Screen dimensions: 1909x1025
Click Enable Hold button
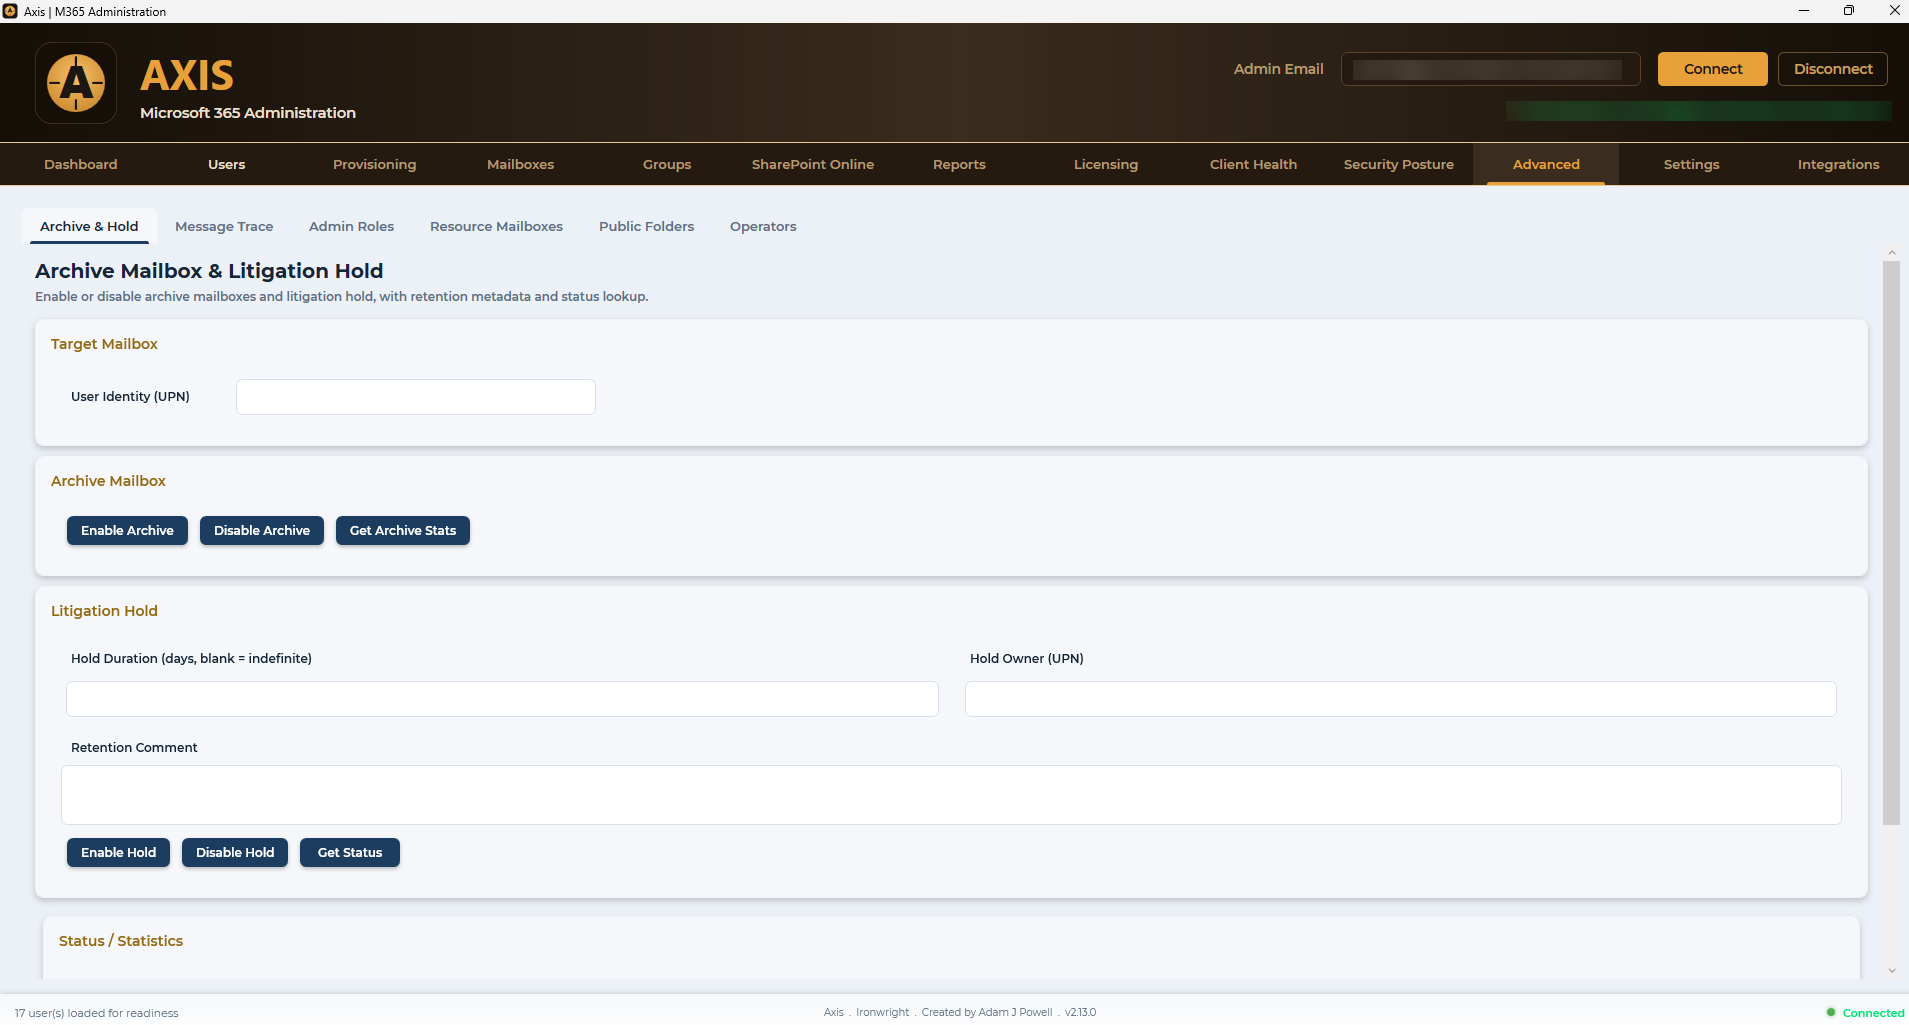pyautogui.click(x=118, y=852)
